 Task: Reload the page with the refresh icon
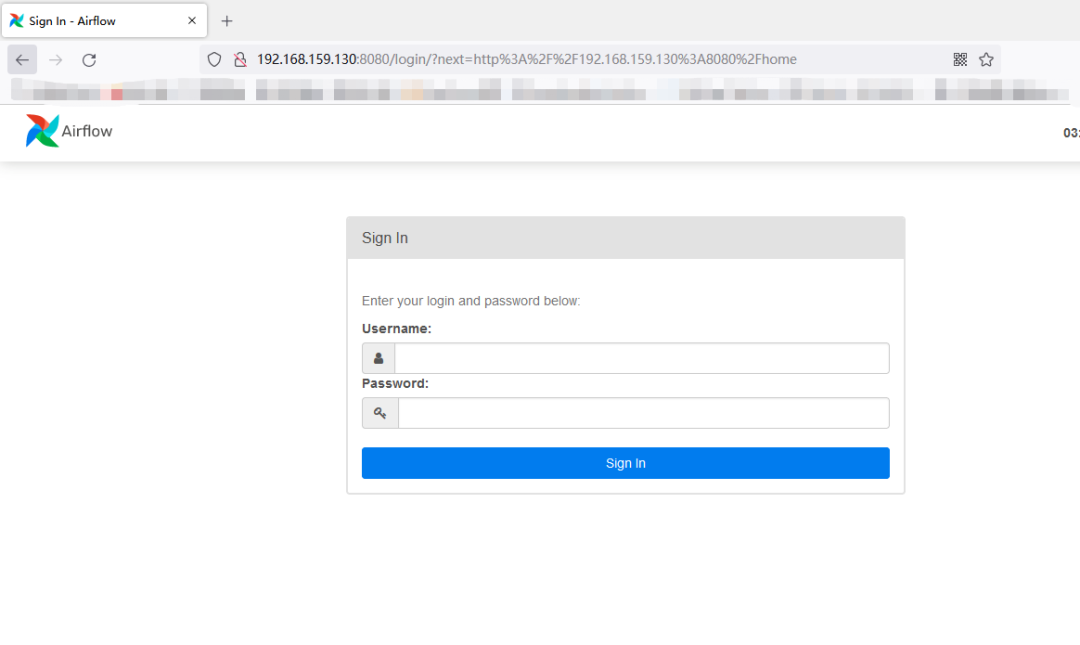tap(89, 60)
